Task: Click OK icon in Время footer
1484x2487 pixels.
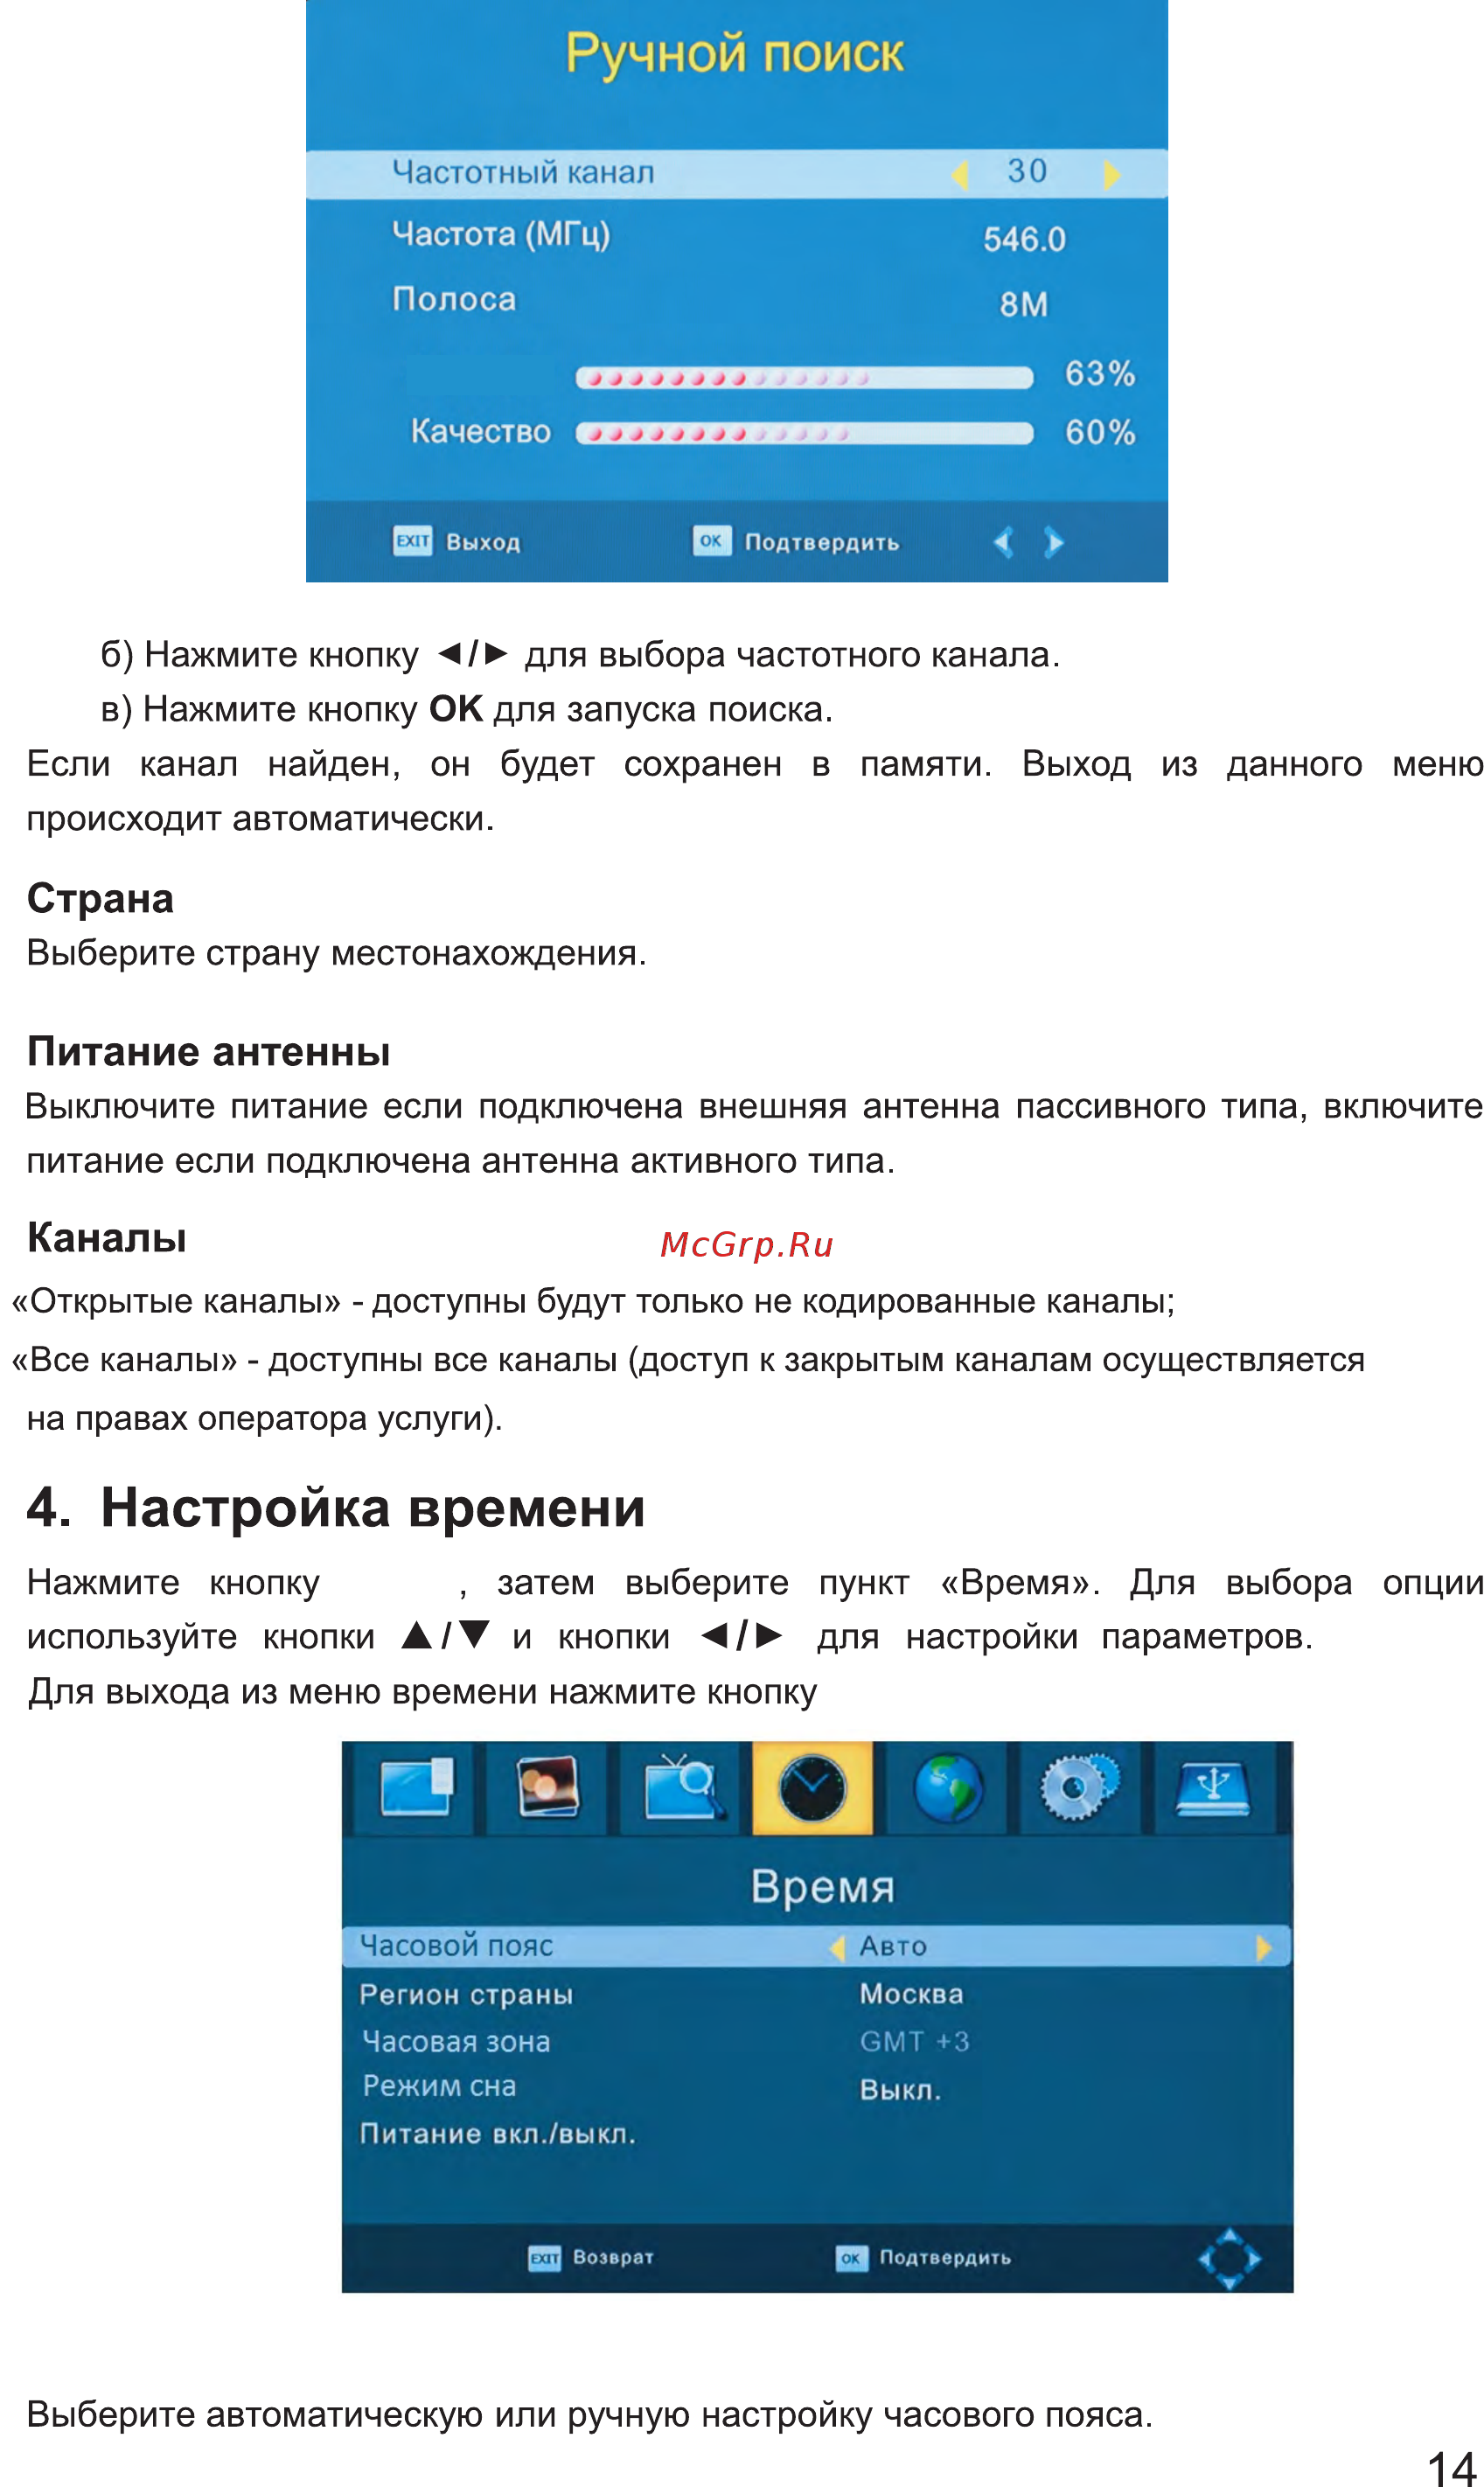Action: pyautogui.click(x=851, y=2257)
